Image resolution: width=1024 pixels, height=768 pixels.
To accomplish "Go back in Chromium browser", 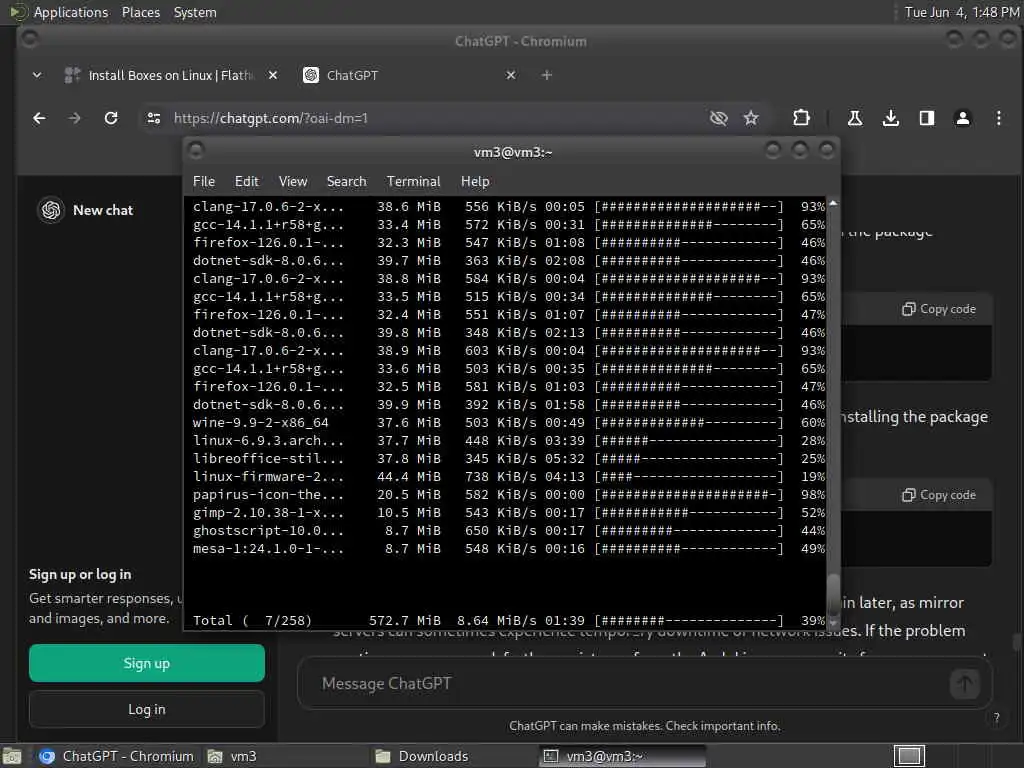I will (x=39, y=118).
